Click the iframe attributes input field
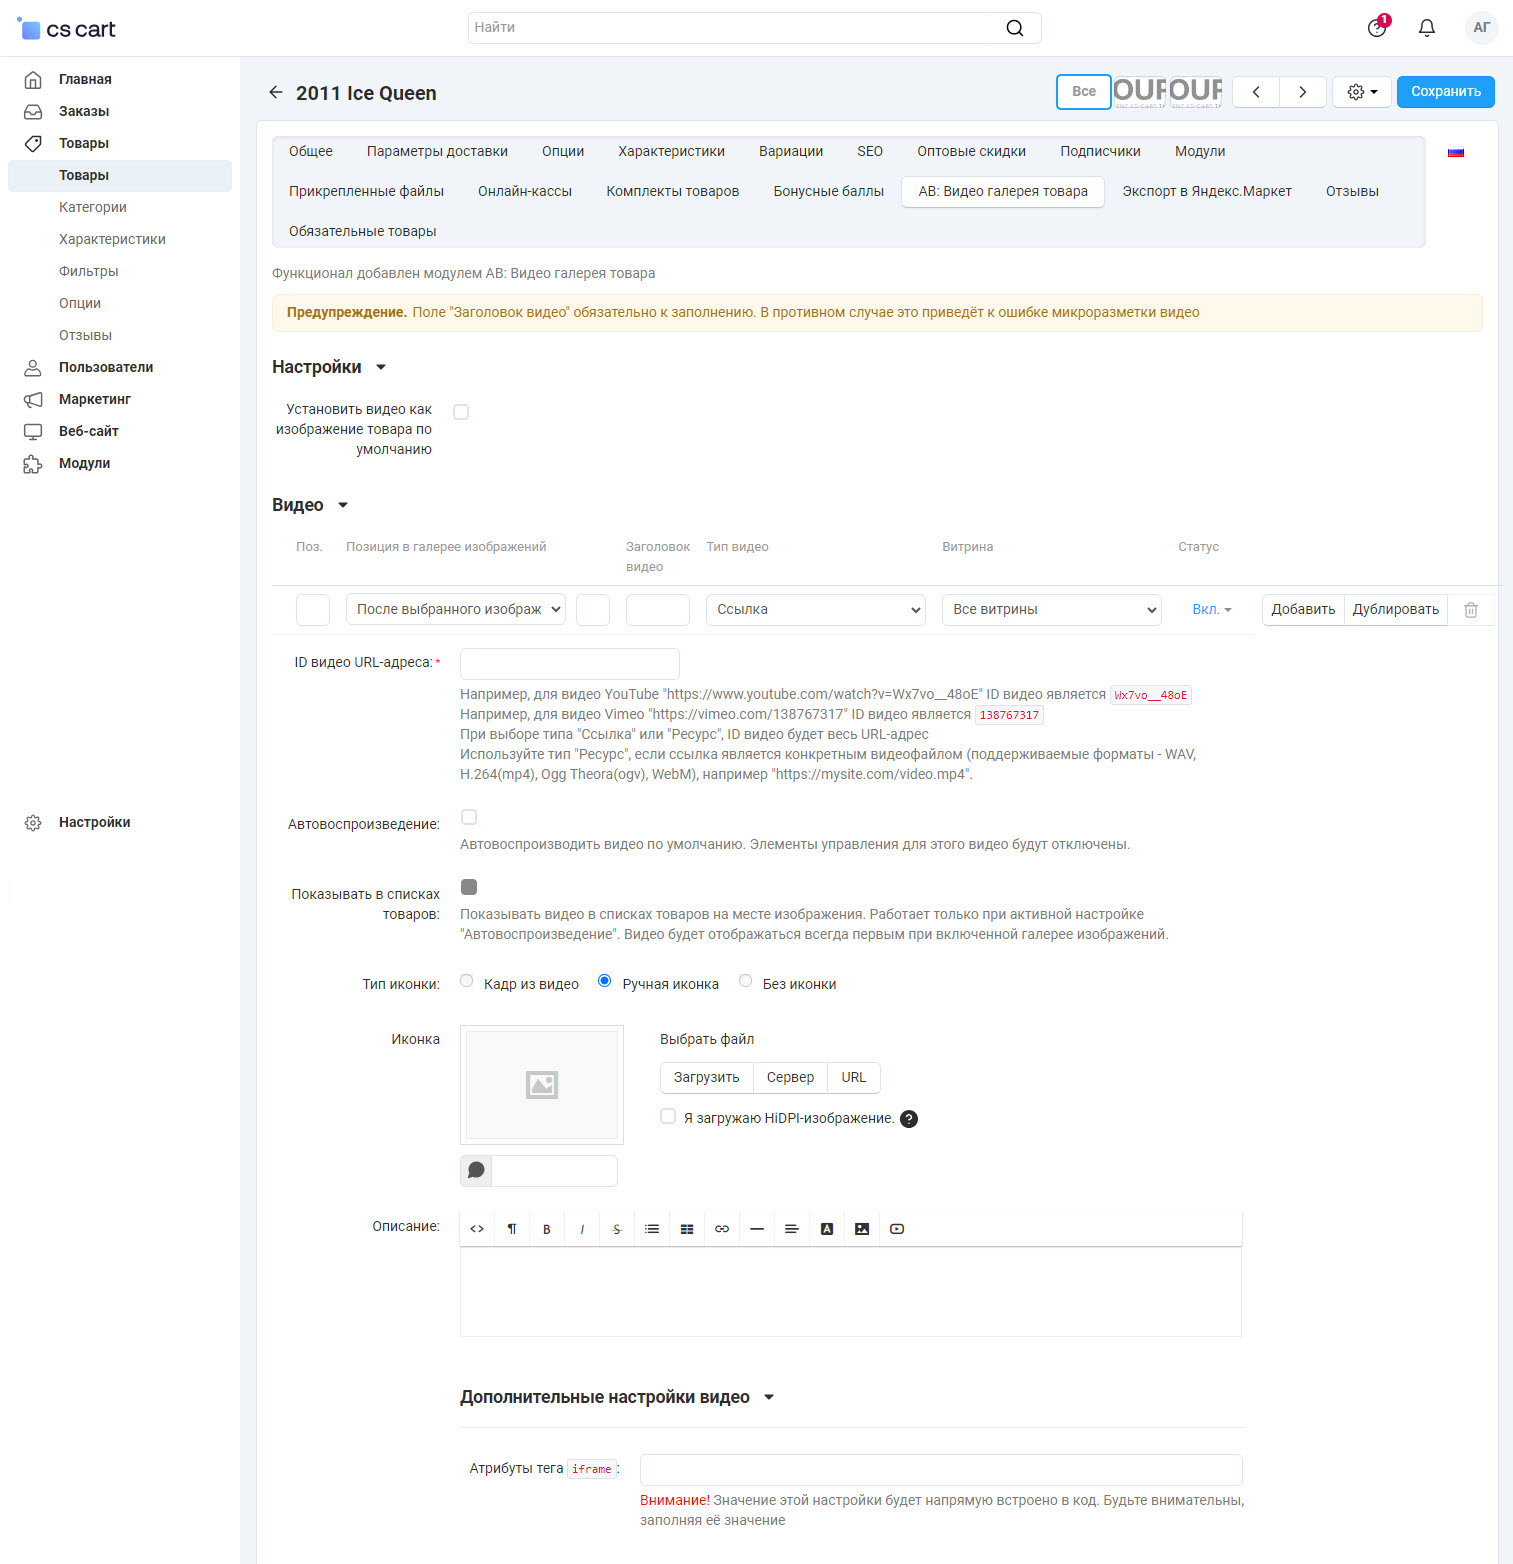The image size is (1513, 1564). pyautogui.click(x=941, y=1470)
